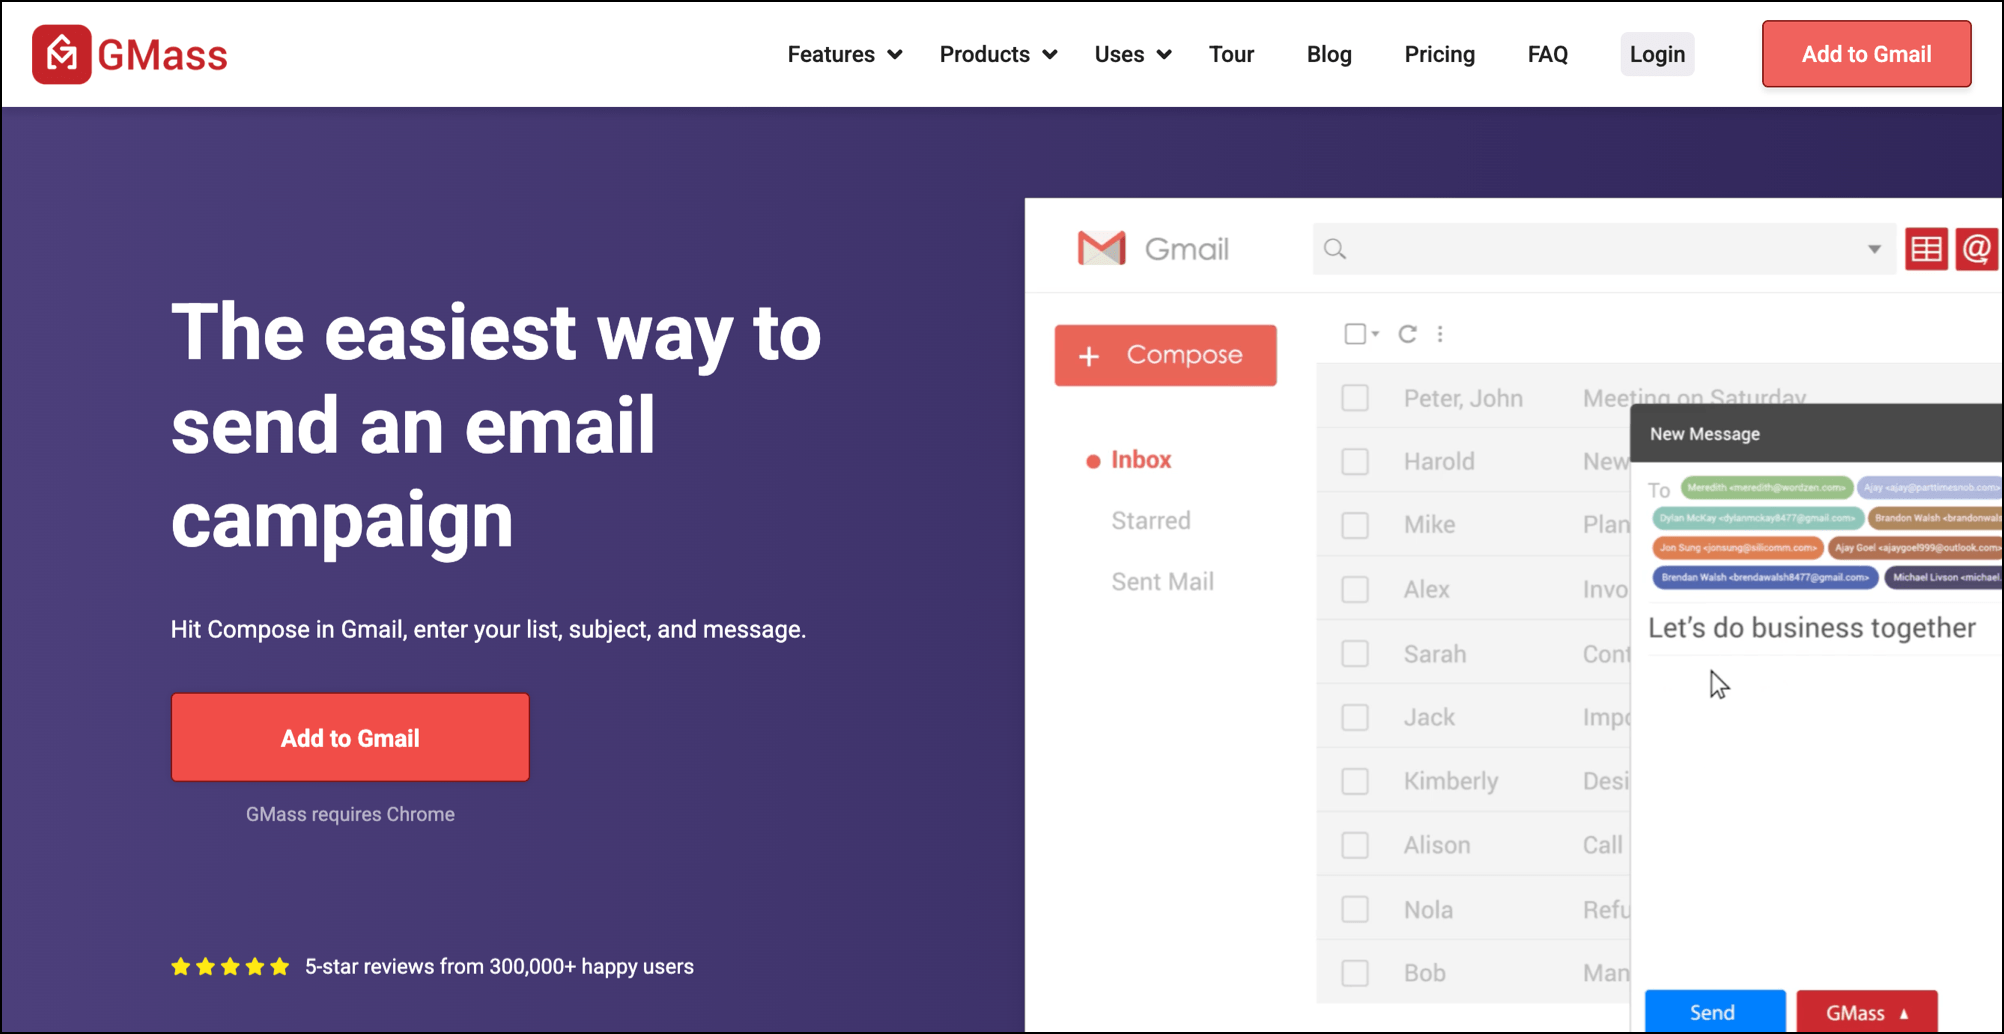Screen dimensions: 2004x1034
Task: Click the Meredith recipient chip
Action: (1766, 488)
